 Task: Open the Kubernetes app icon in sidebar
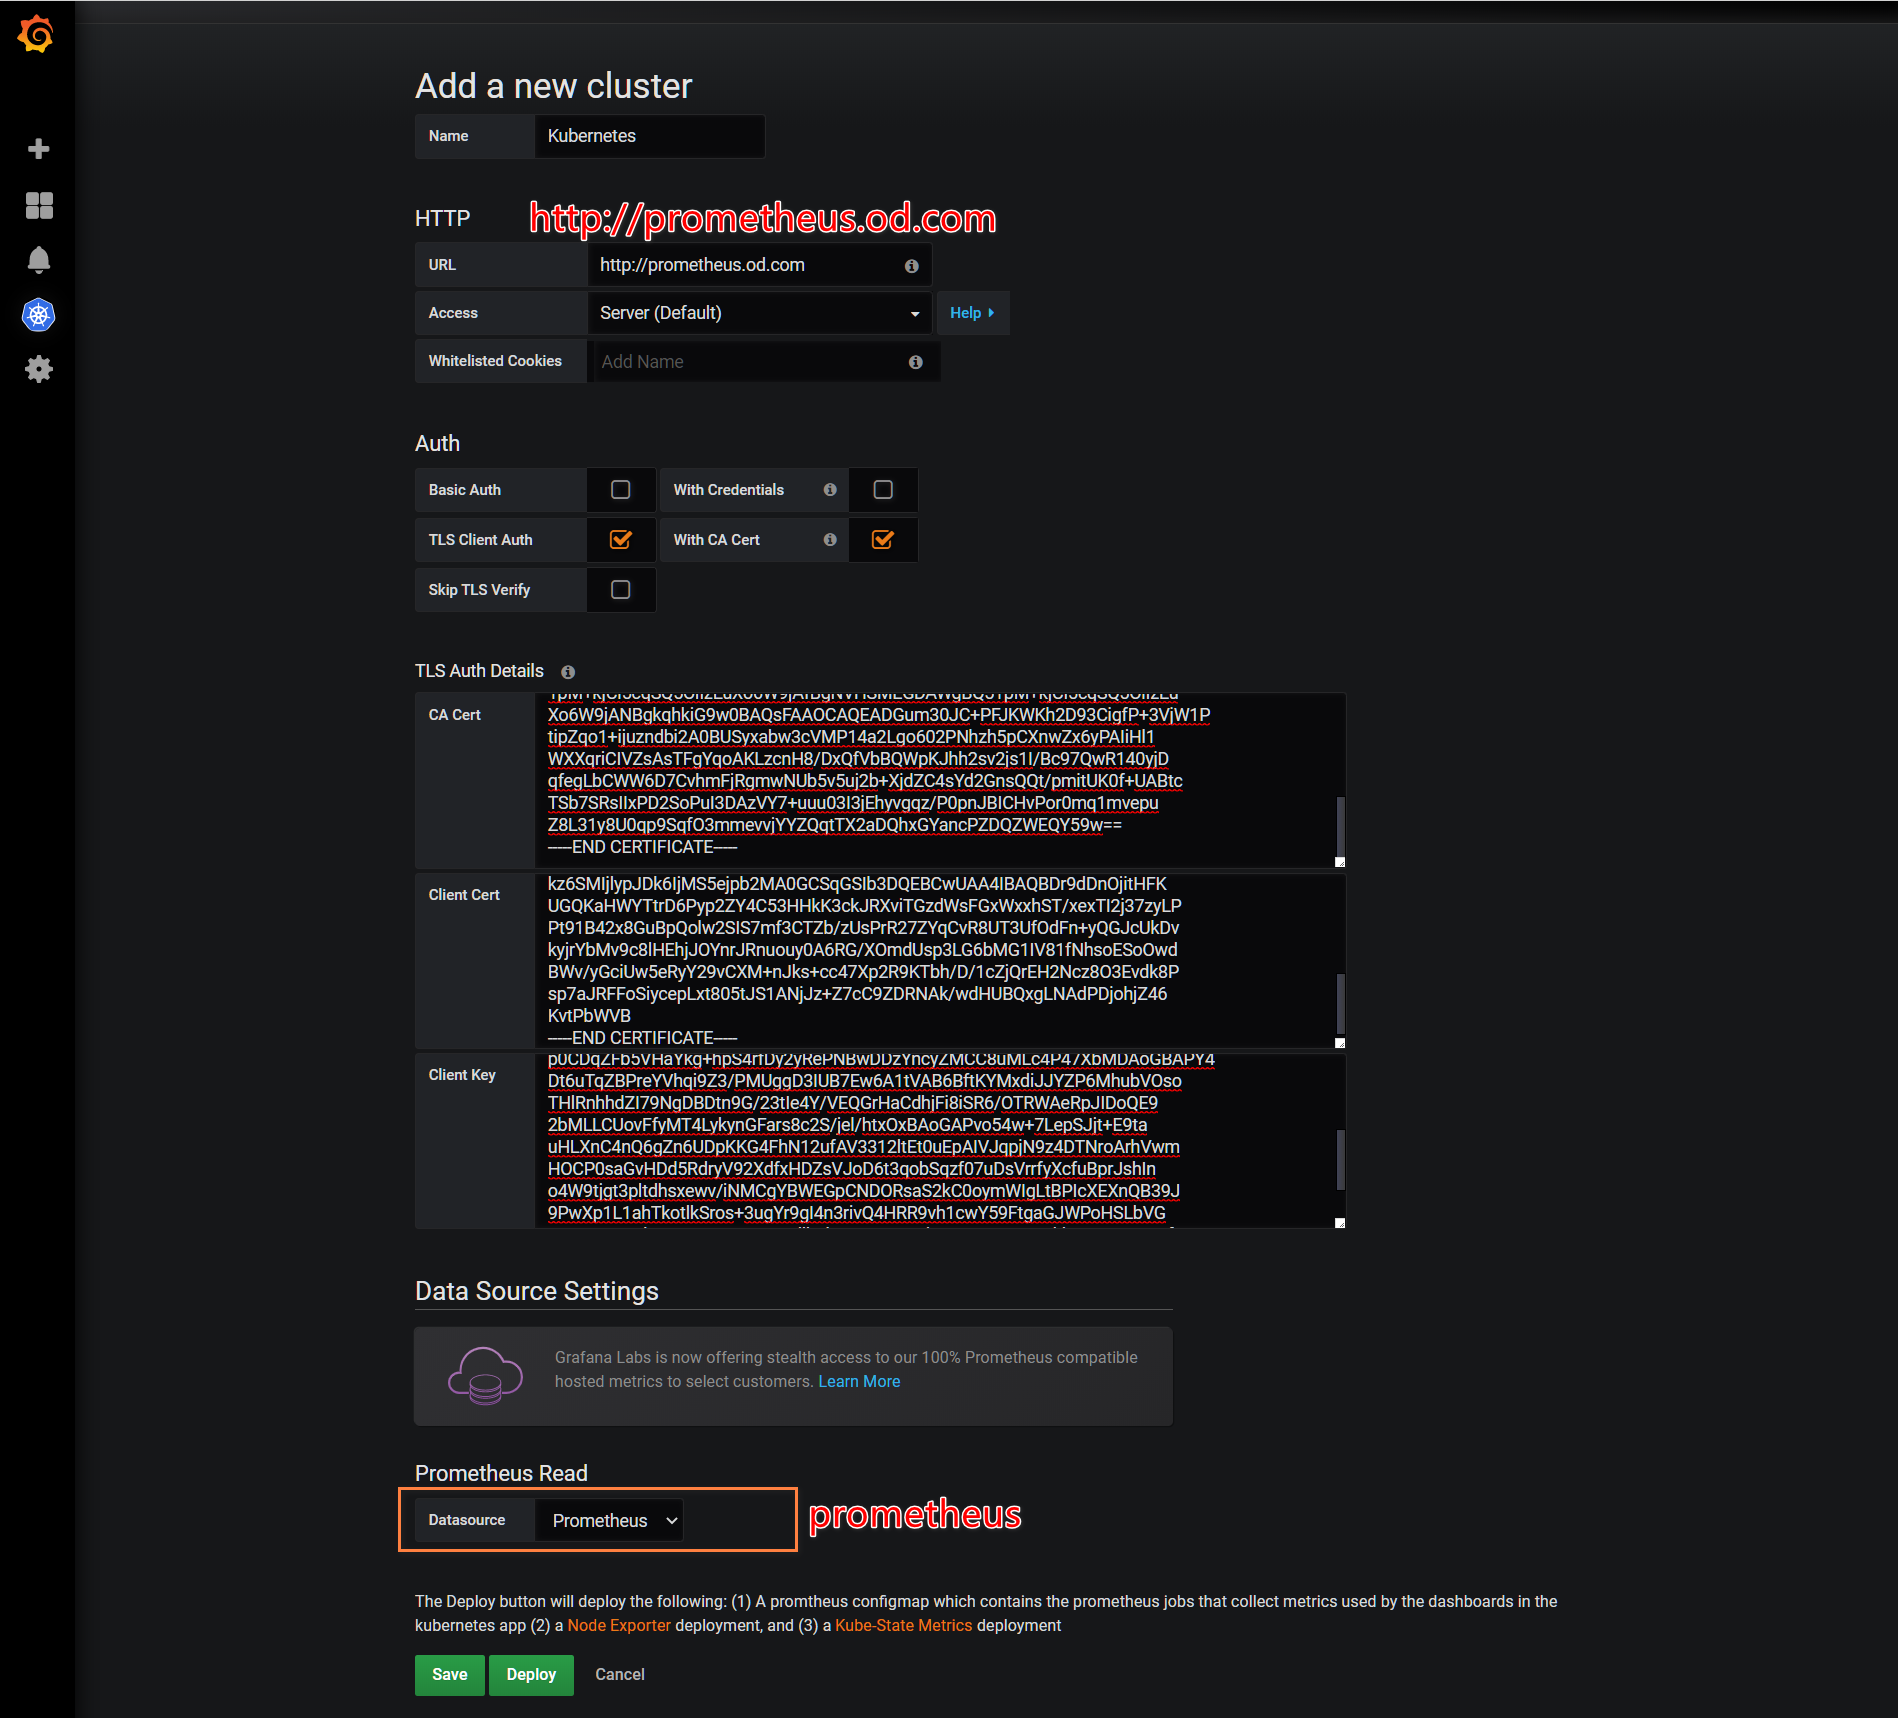tap(39, 315)
